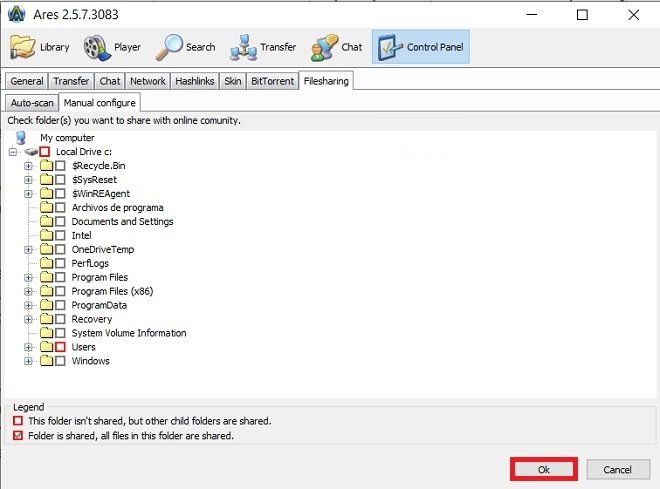660x489 pixels.
Task: Tick the Intel folder checkbox
Action: tap(60, 235)
